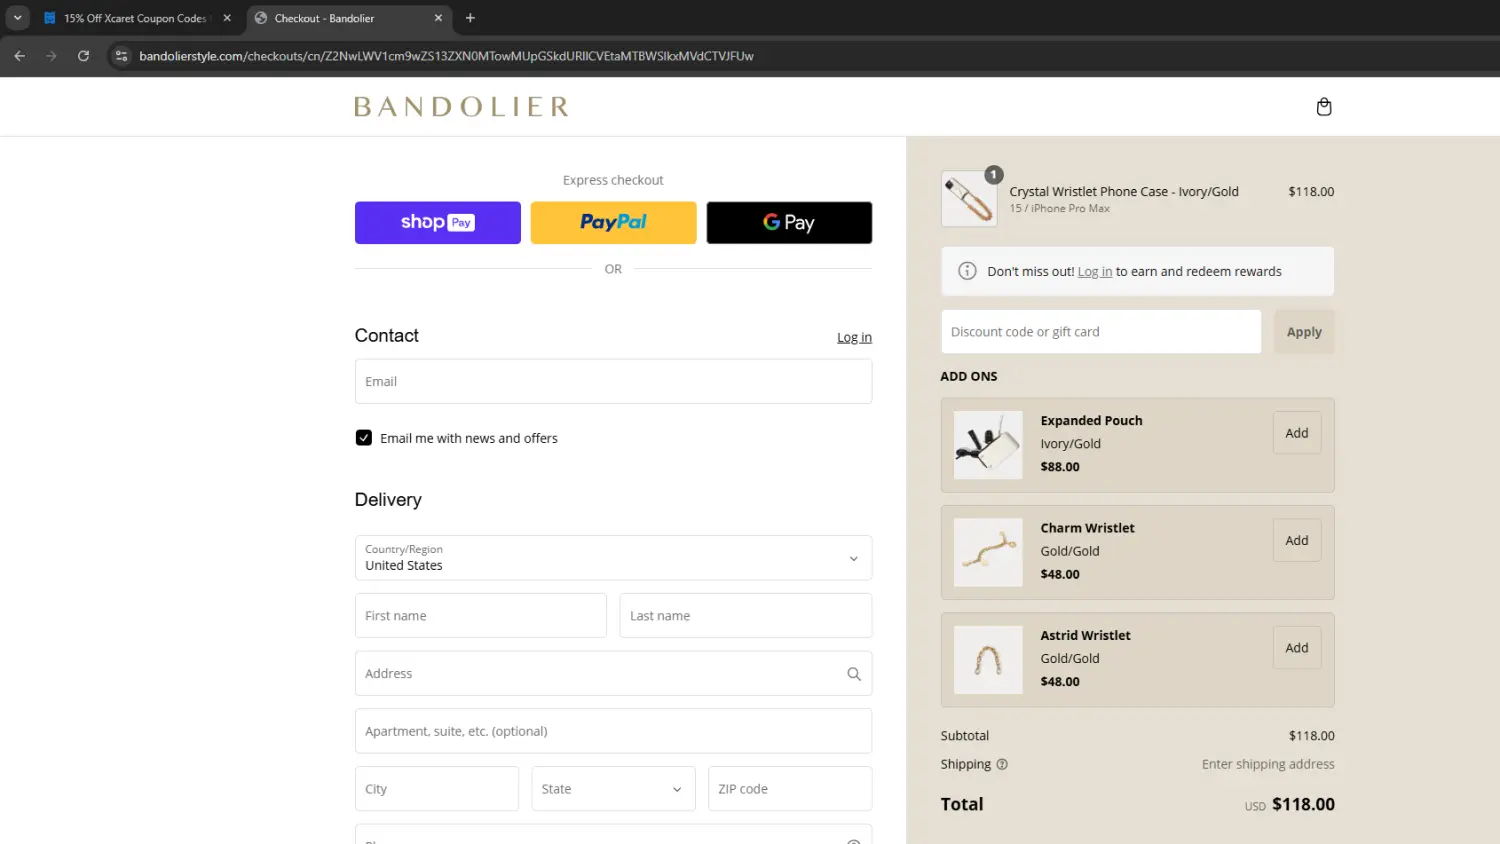Screen dimensions: 1500x844
Task: Add the Expanded Pouch add-on
Action: pyautogui.click(x=1296, y=433)
